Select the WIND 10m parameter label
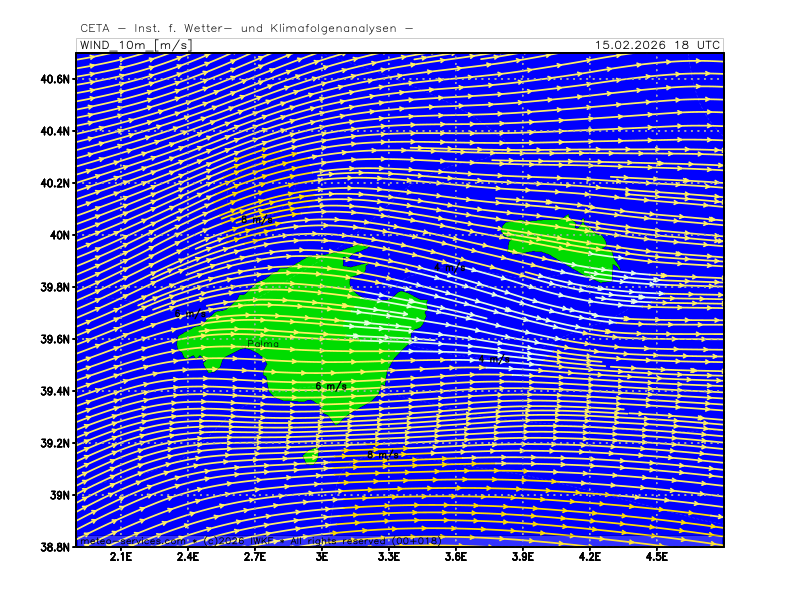This screenshot has height=600, width=800. tap(113, 45)
